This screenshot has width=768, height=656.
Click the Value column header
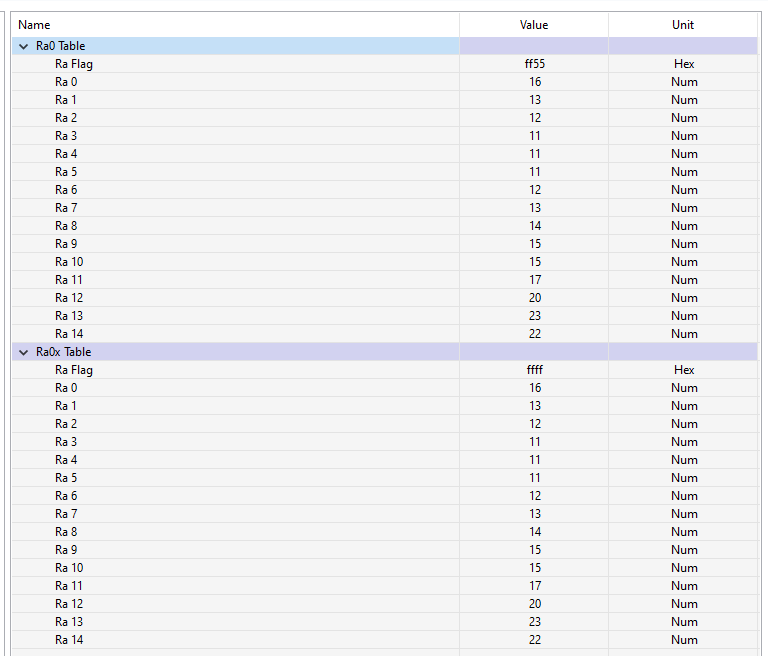click(x=534, y=25)
